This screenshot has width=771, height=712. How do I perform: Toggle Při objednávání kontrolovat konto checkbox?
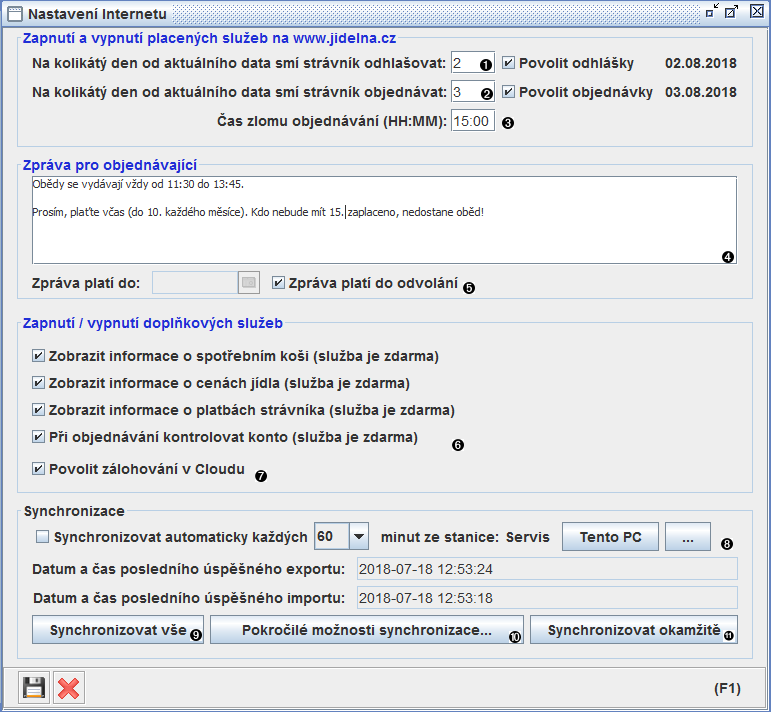[x=39, y=437]
